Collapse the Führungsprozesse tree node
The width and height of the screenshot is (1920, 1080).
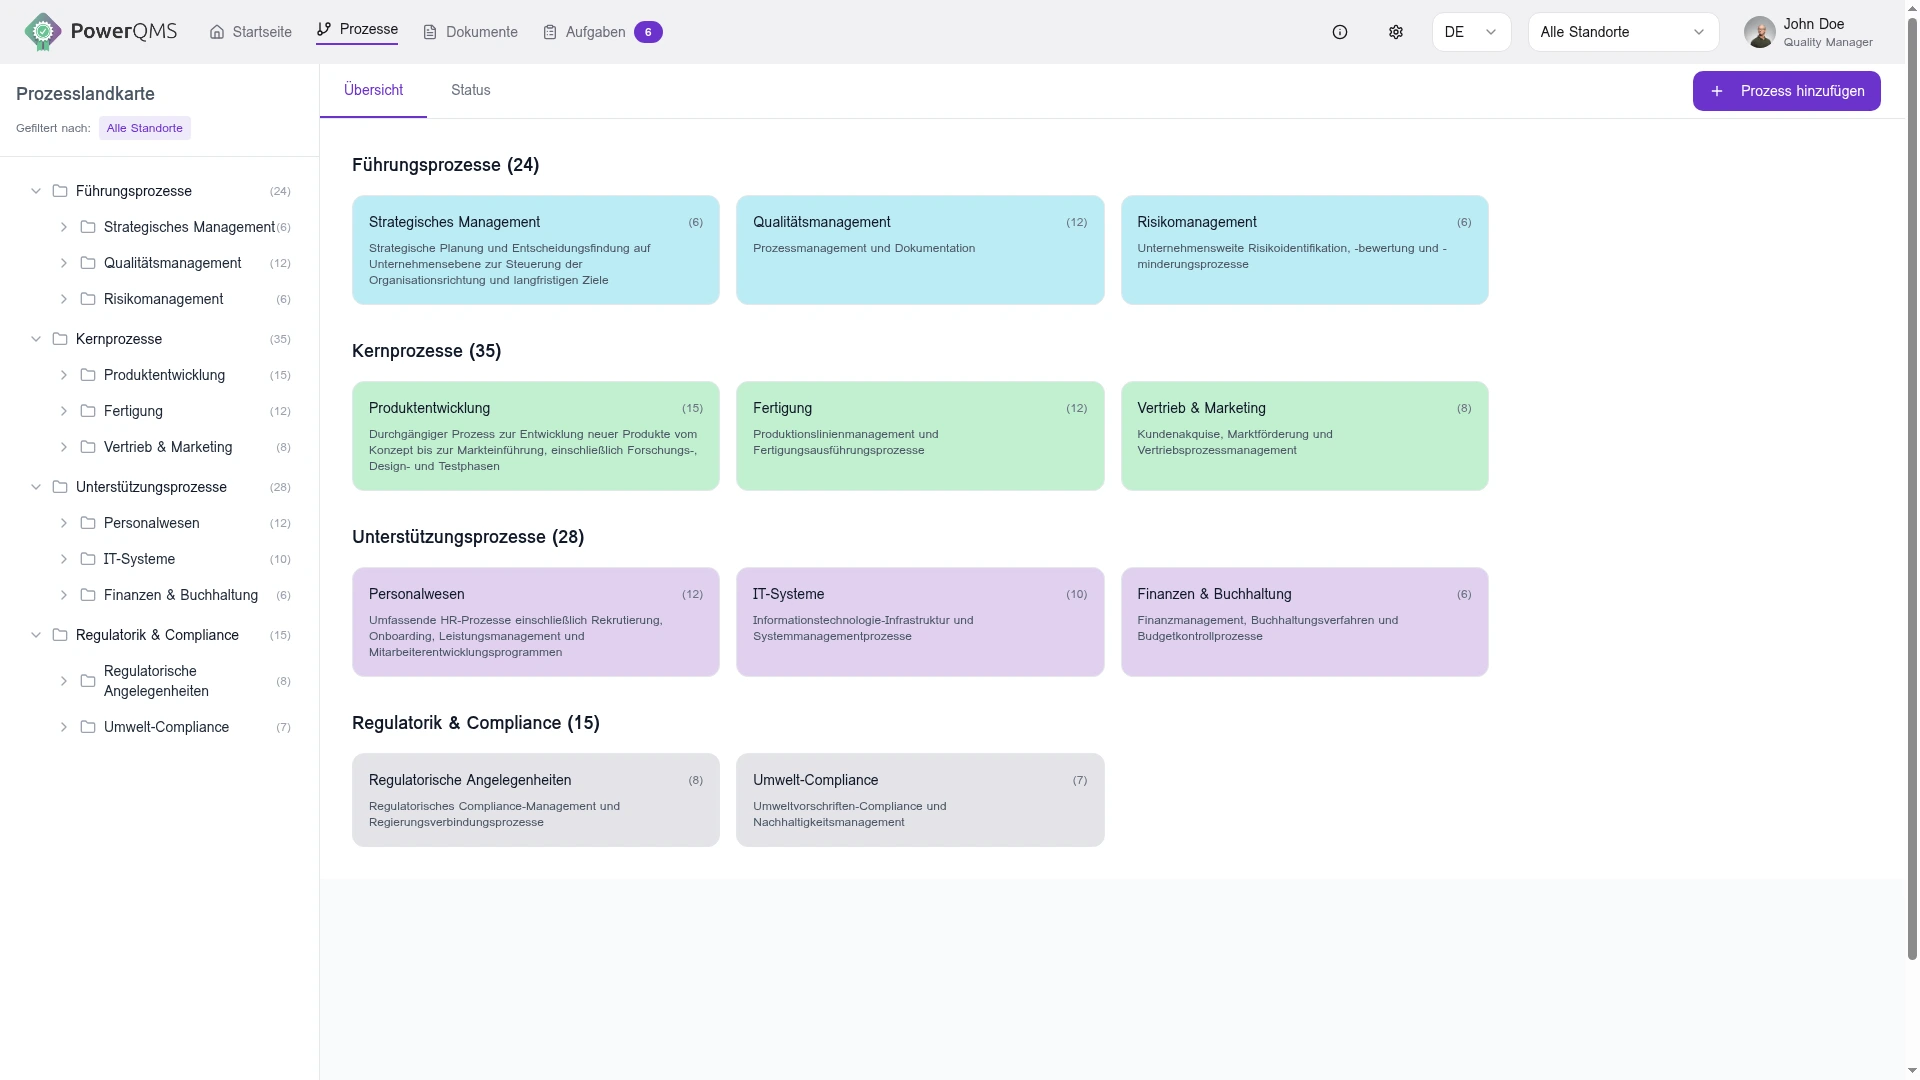(36, 191)
